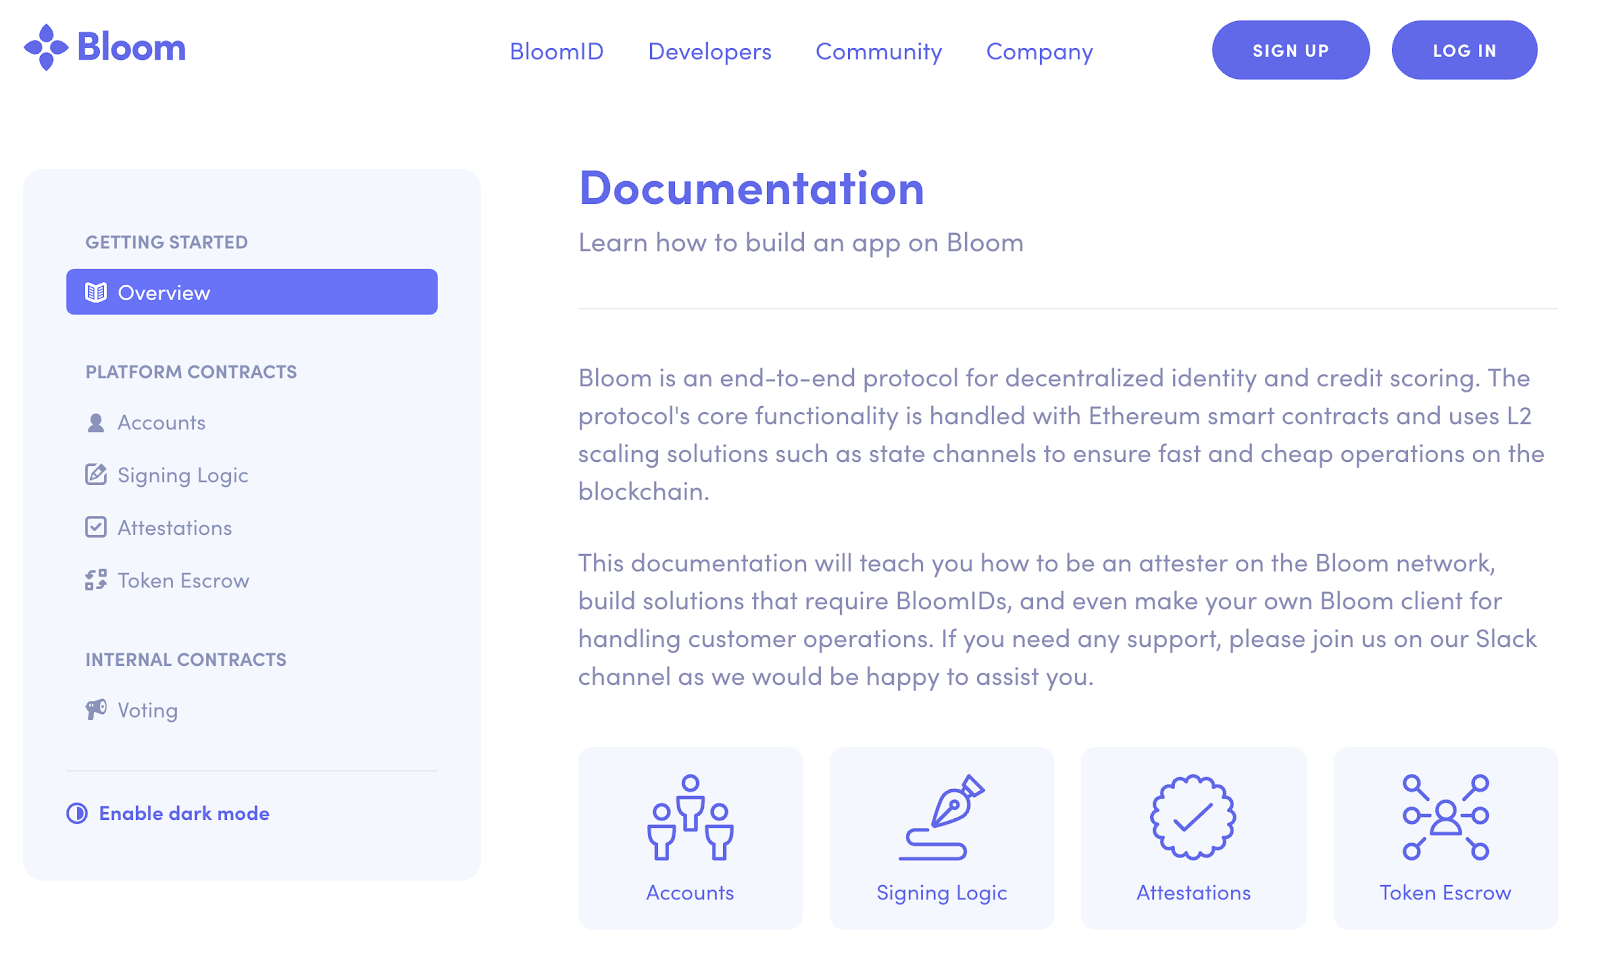Click 'Learn how to build an app on Bloom'
Image resolution: width=1600 pixels, height=970 pixels.
801,243
